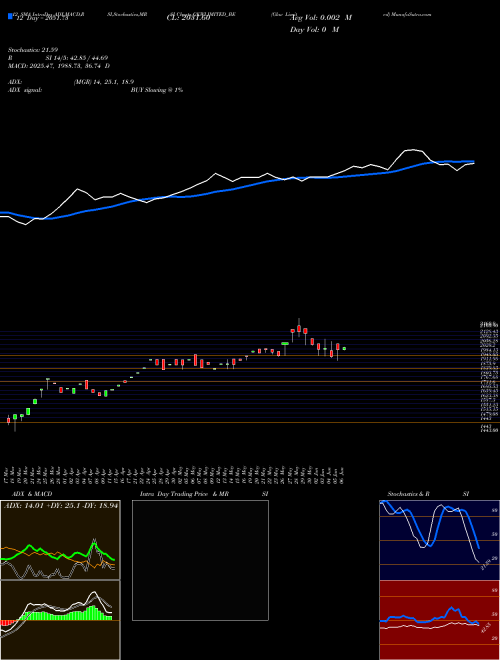Click the white price line peak in upper chart

413,150
